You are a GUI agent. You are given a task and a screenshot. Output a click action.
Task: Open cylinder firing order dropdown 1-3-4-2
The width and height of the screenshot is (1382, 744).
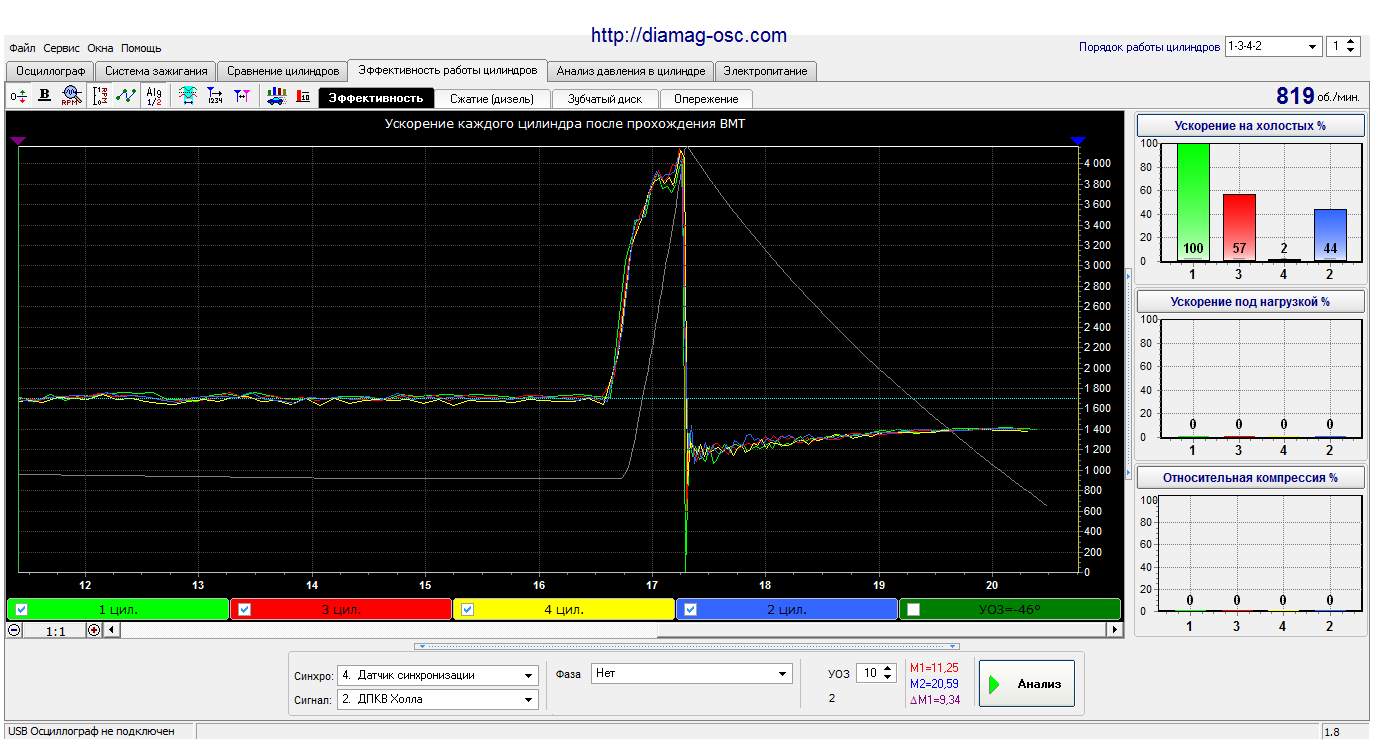pos(1273,46)
